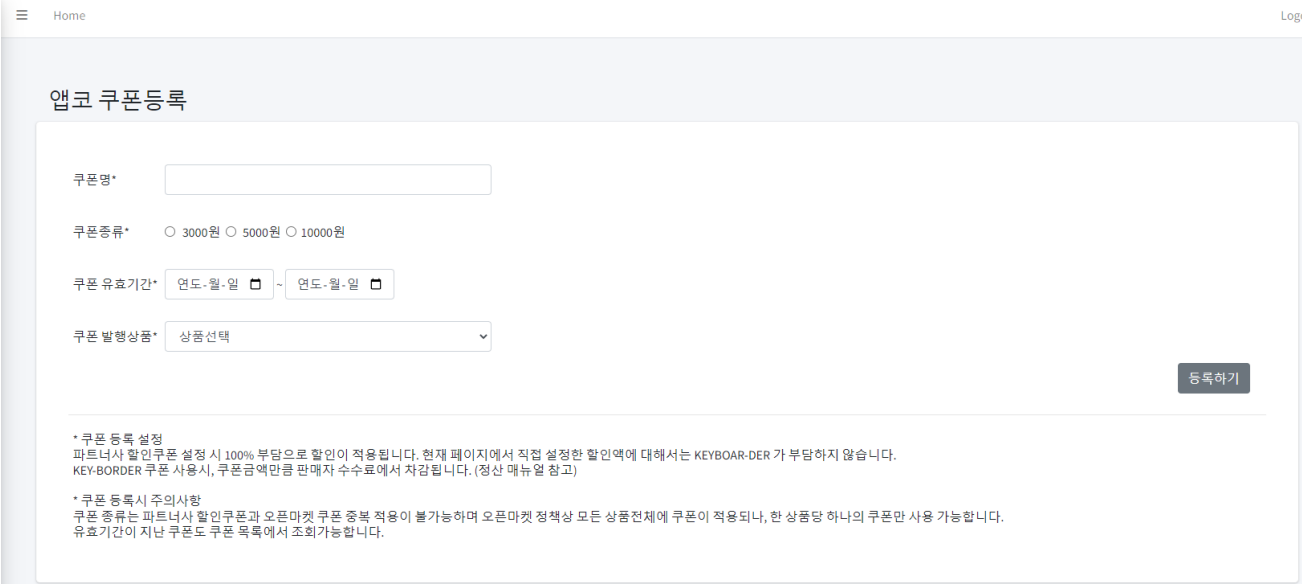Click the Logout link at top right
1302x584 pixels.
[x=1293, y=14]
